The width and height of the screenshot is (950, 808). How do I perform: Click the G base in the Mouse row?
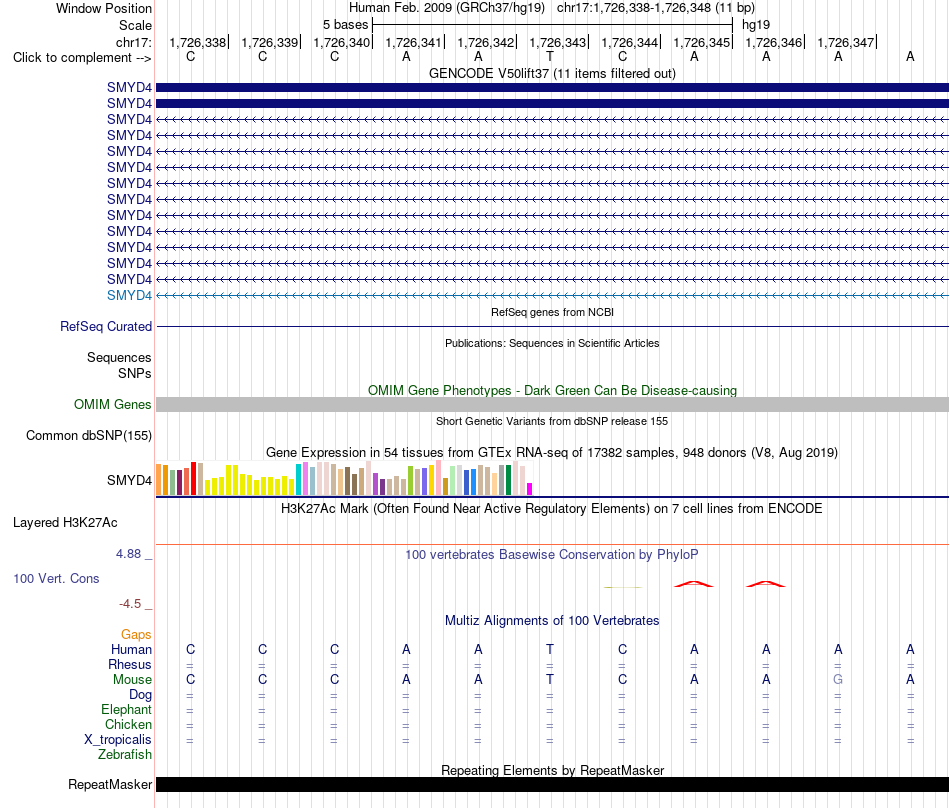[x=838, y=680]
